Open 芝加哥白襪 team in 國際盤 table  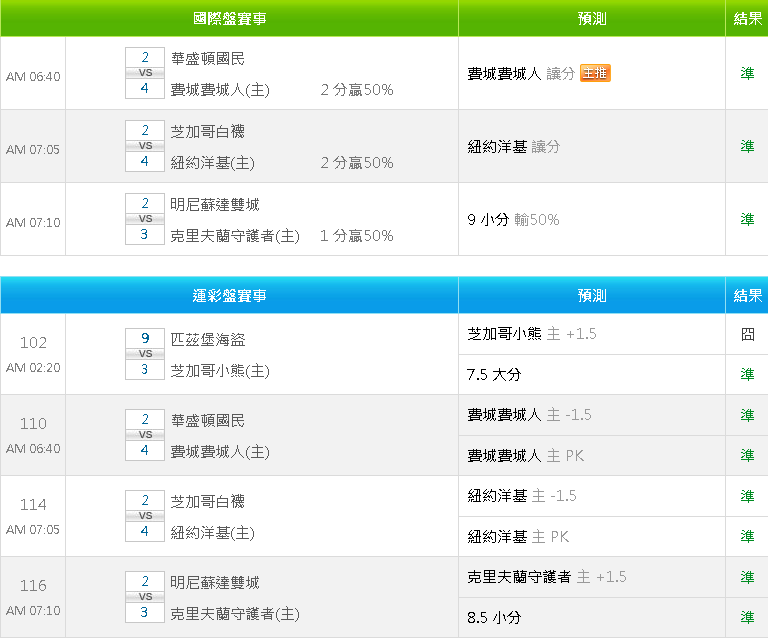tap(208, 131)
